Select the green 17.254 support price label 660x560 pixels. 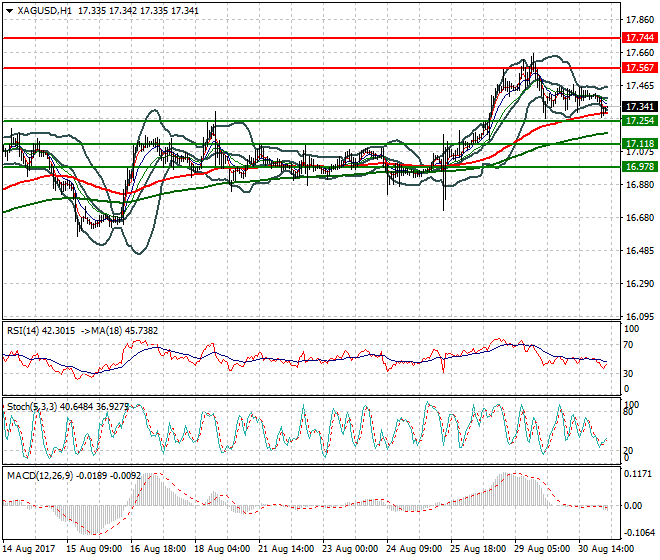[639, 121]
